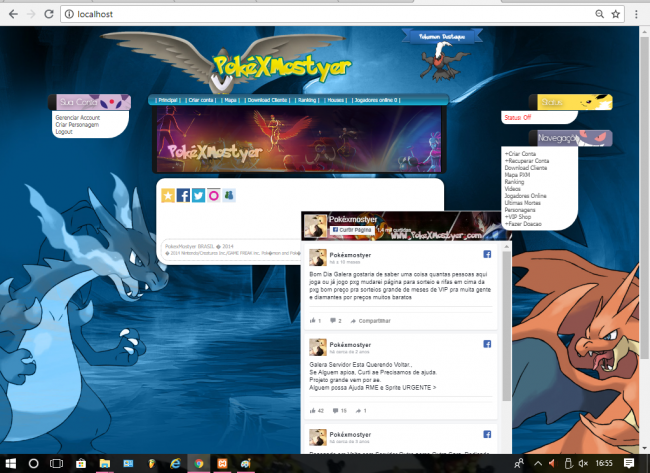Click the Pokéxmostyer page title in Facebook header
650x473 pixels.
(353, 219)
